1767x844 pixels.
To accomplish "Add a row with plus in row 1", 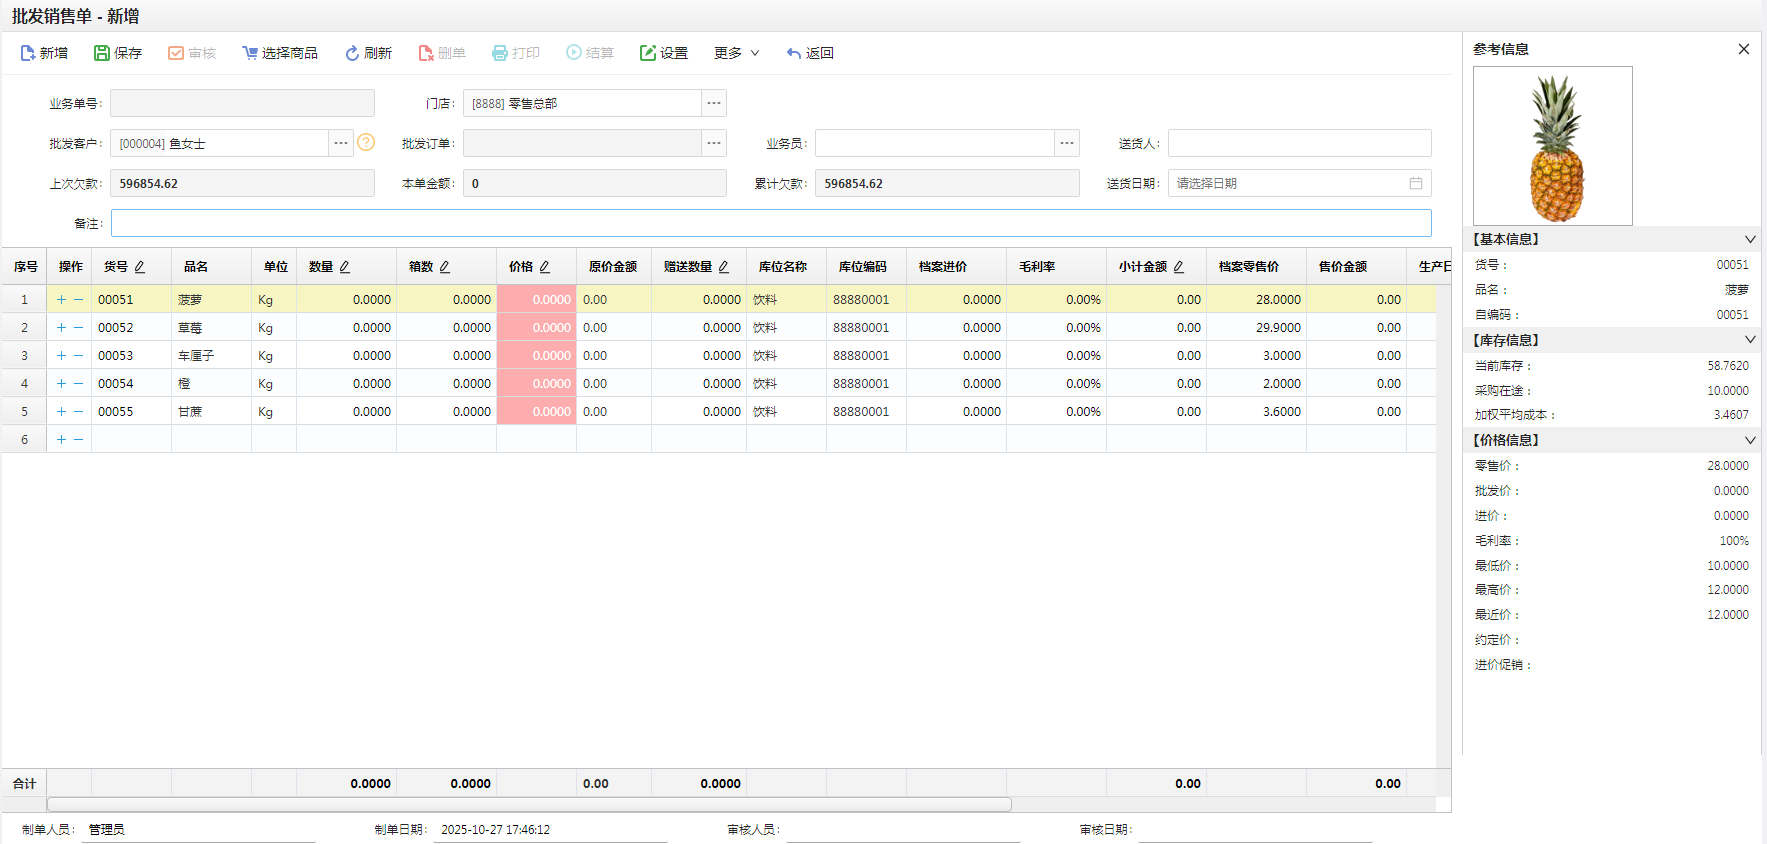I will (x=61, y=299).
